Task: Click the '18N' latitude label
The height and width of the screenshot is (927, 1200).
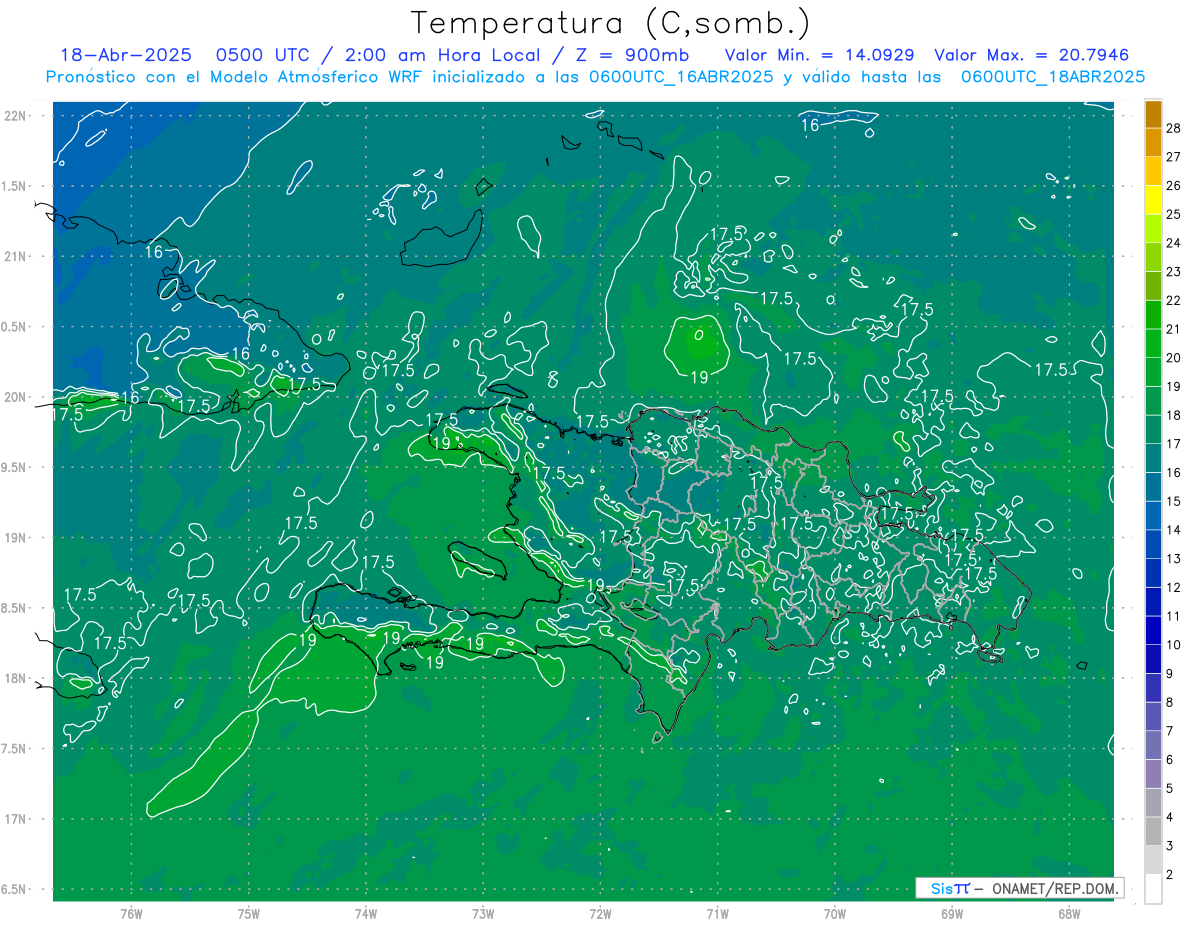Action: [15, 678]
